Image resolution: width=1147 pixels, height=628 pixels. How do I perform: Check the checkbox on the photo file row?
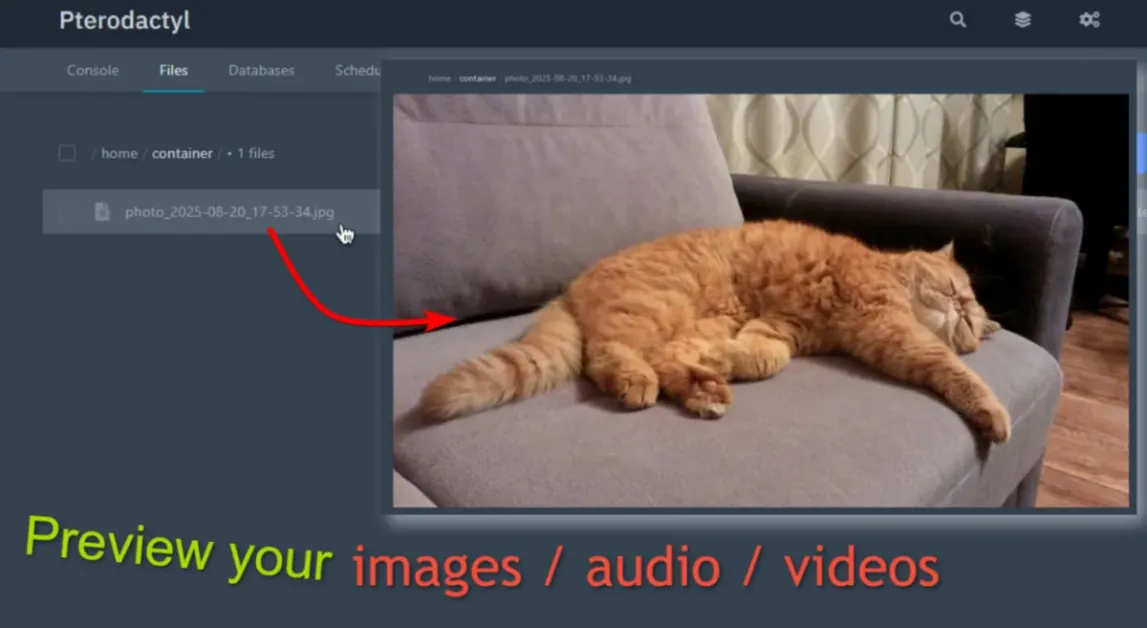click(68, 212)
